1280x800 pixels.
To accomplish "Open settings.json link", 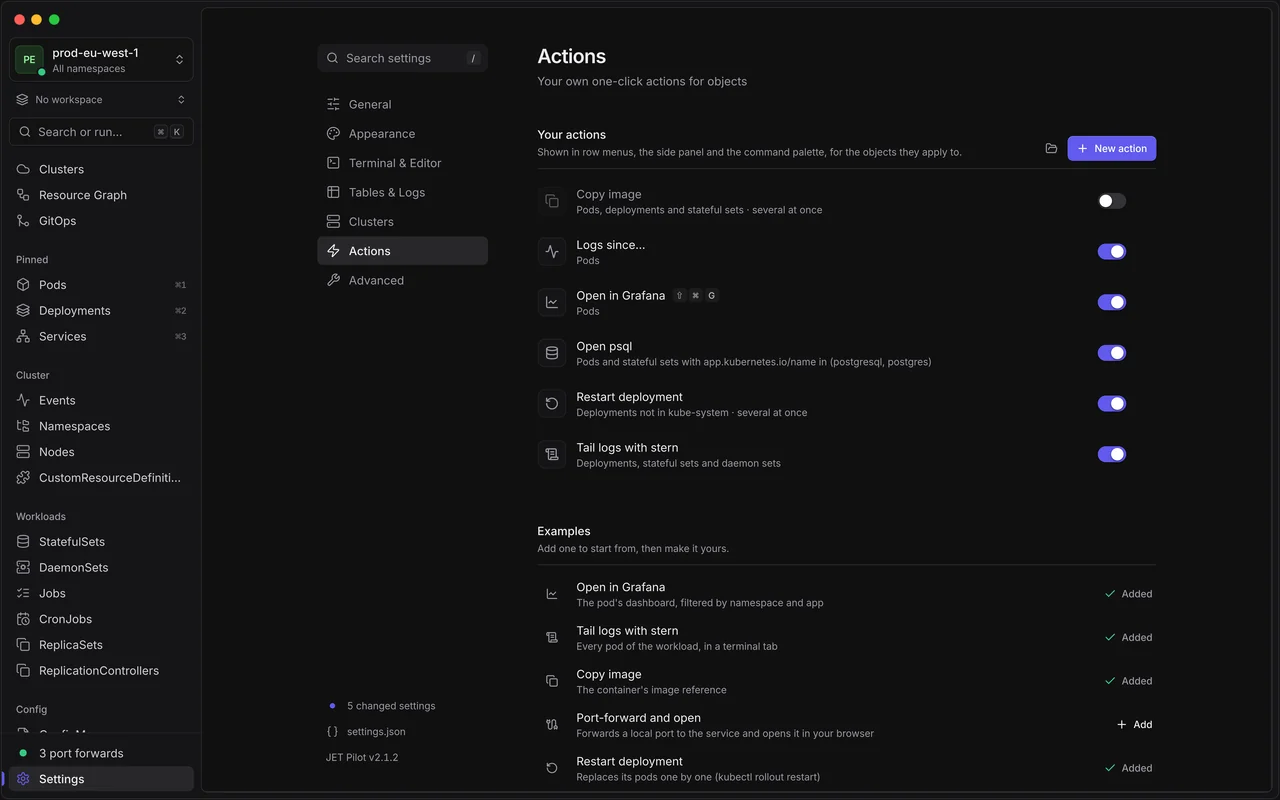I will pyautogui.click(x=376, y=732).
